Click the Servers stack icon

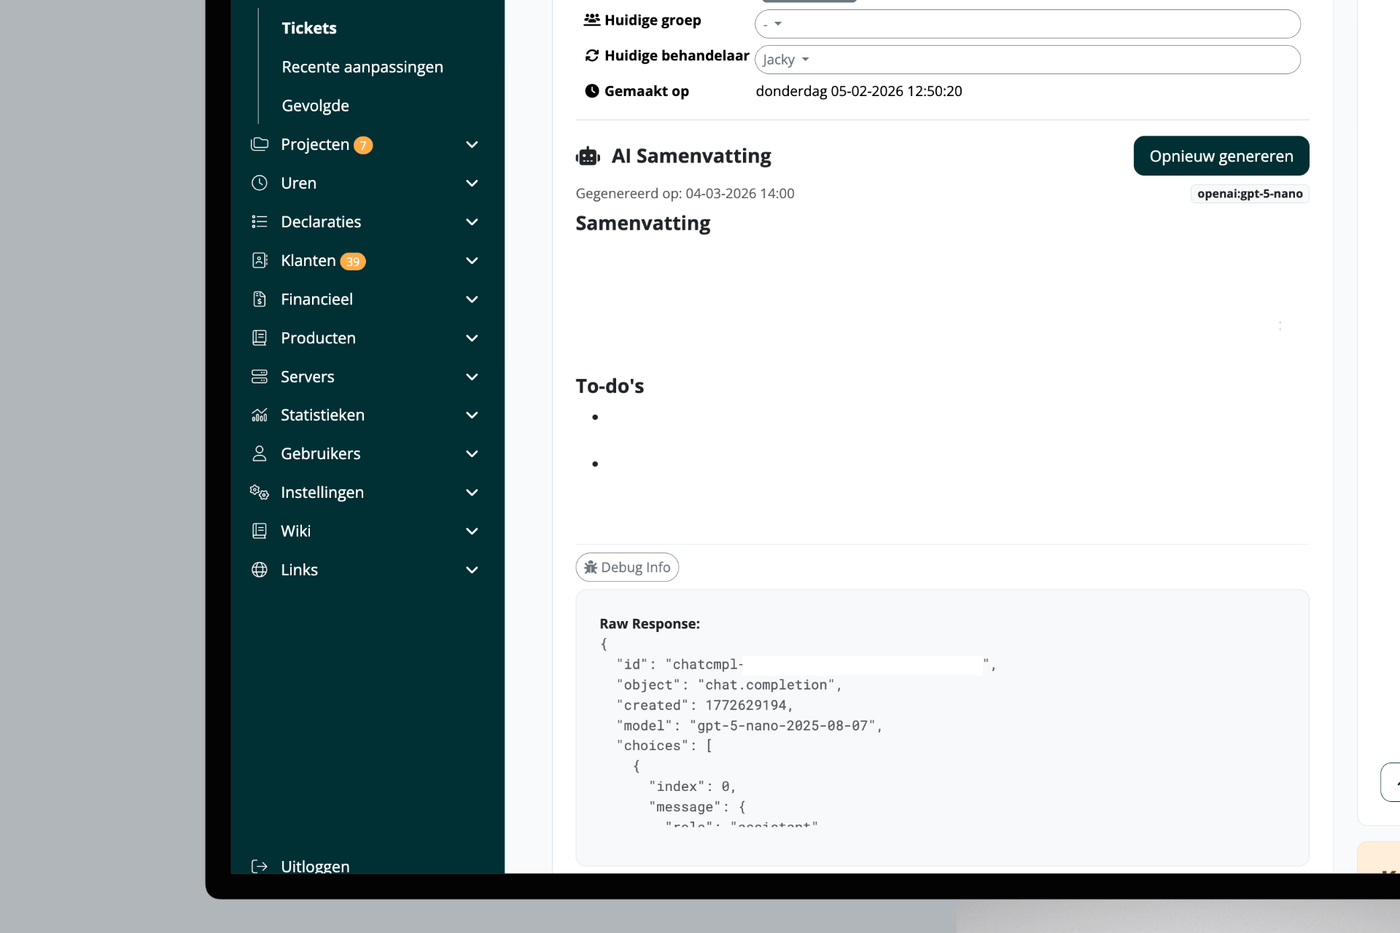coord(259,377)
